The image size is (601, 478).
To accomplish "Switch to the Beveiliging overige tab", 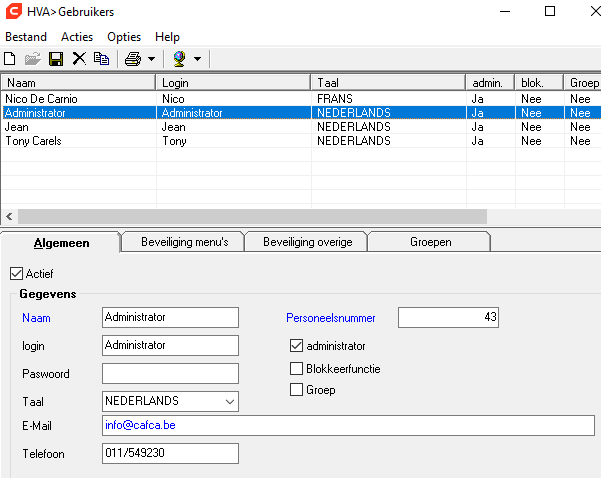I will tap(307, 242).
